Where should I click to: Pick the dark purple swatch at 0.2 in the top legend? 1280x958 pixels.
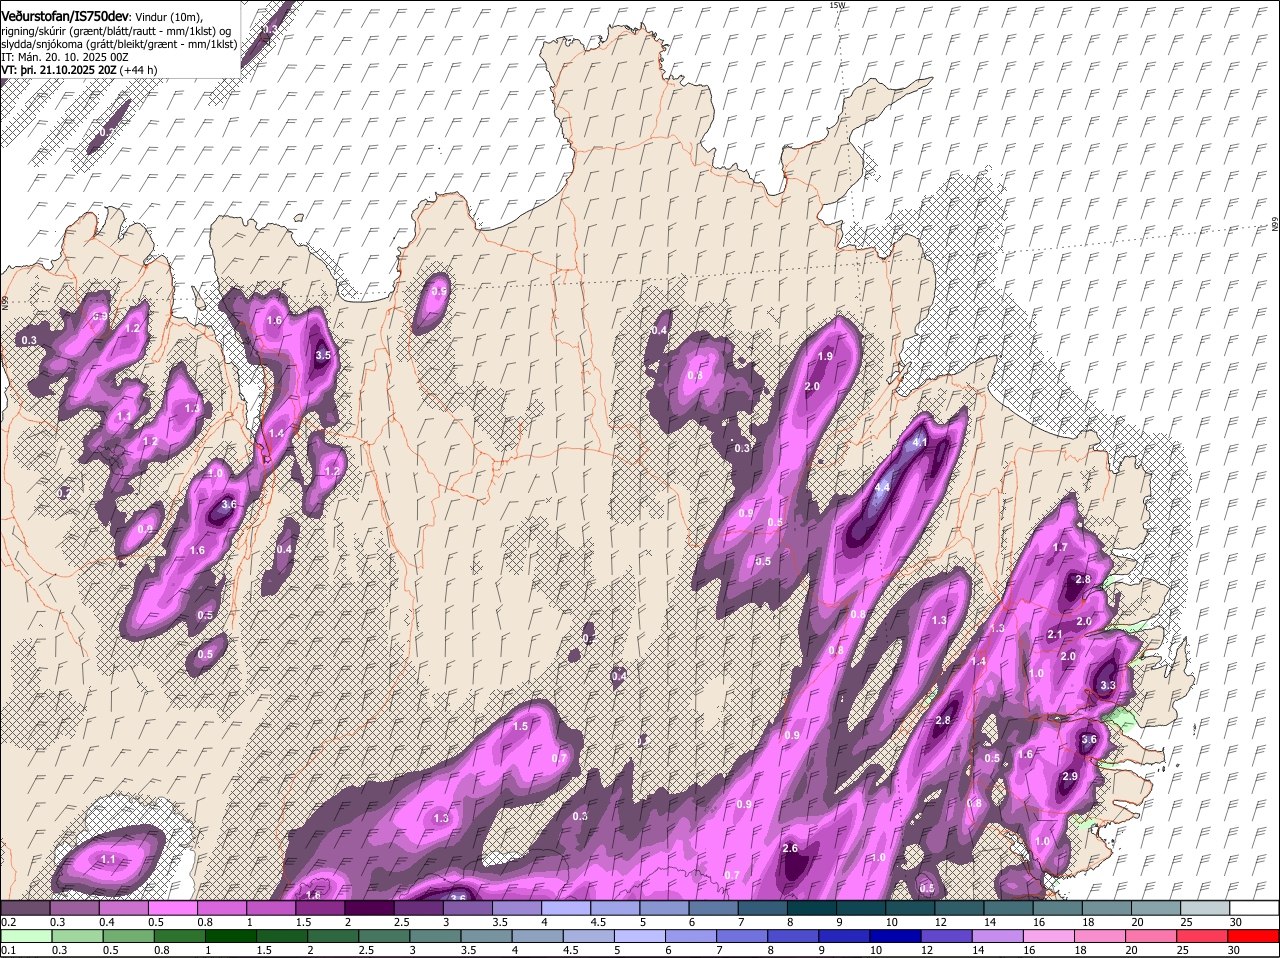point(26,907)
